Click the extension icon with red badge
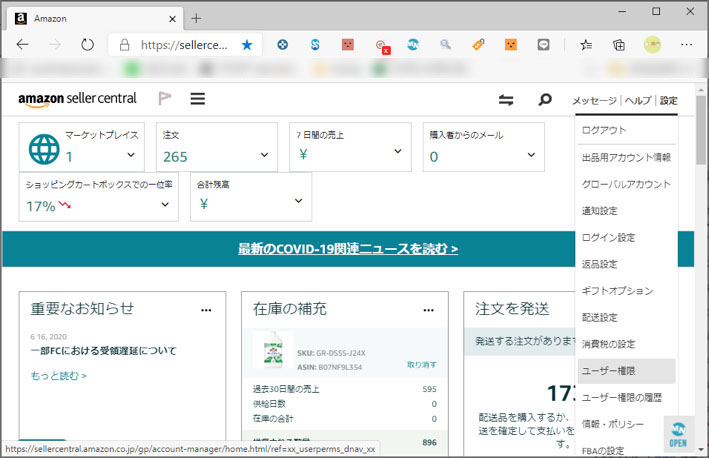709x458 pixels. click(x=382, y=46)
